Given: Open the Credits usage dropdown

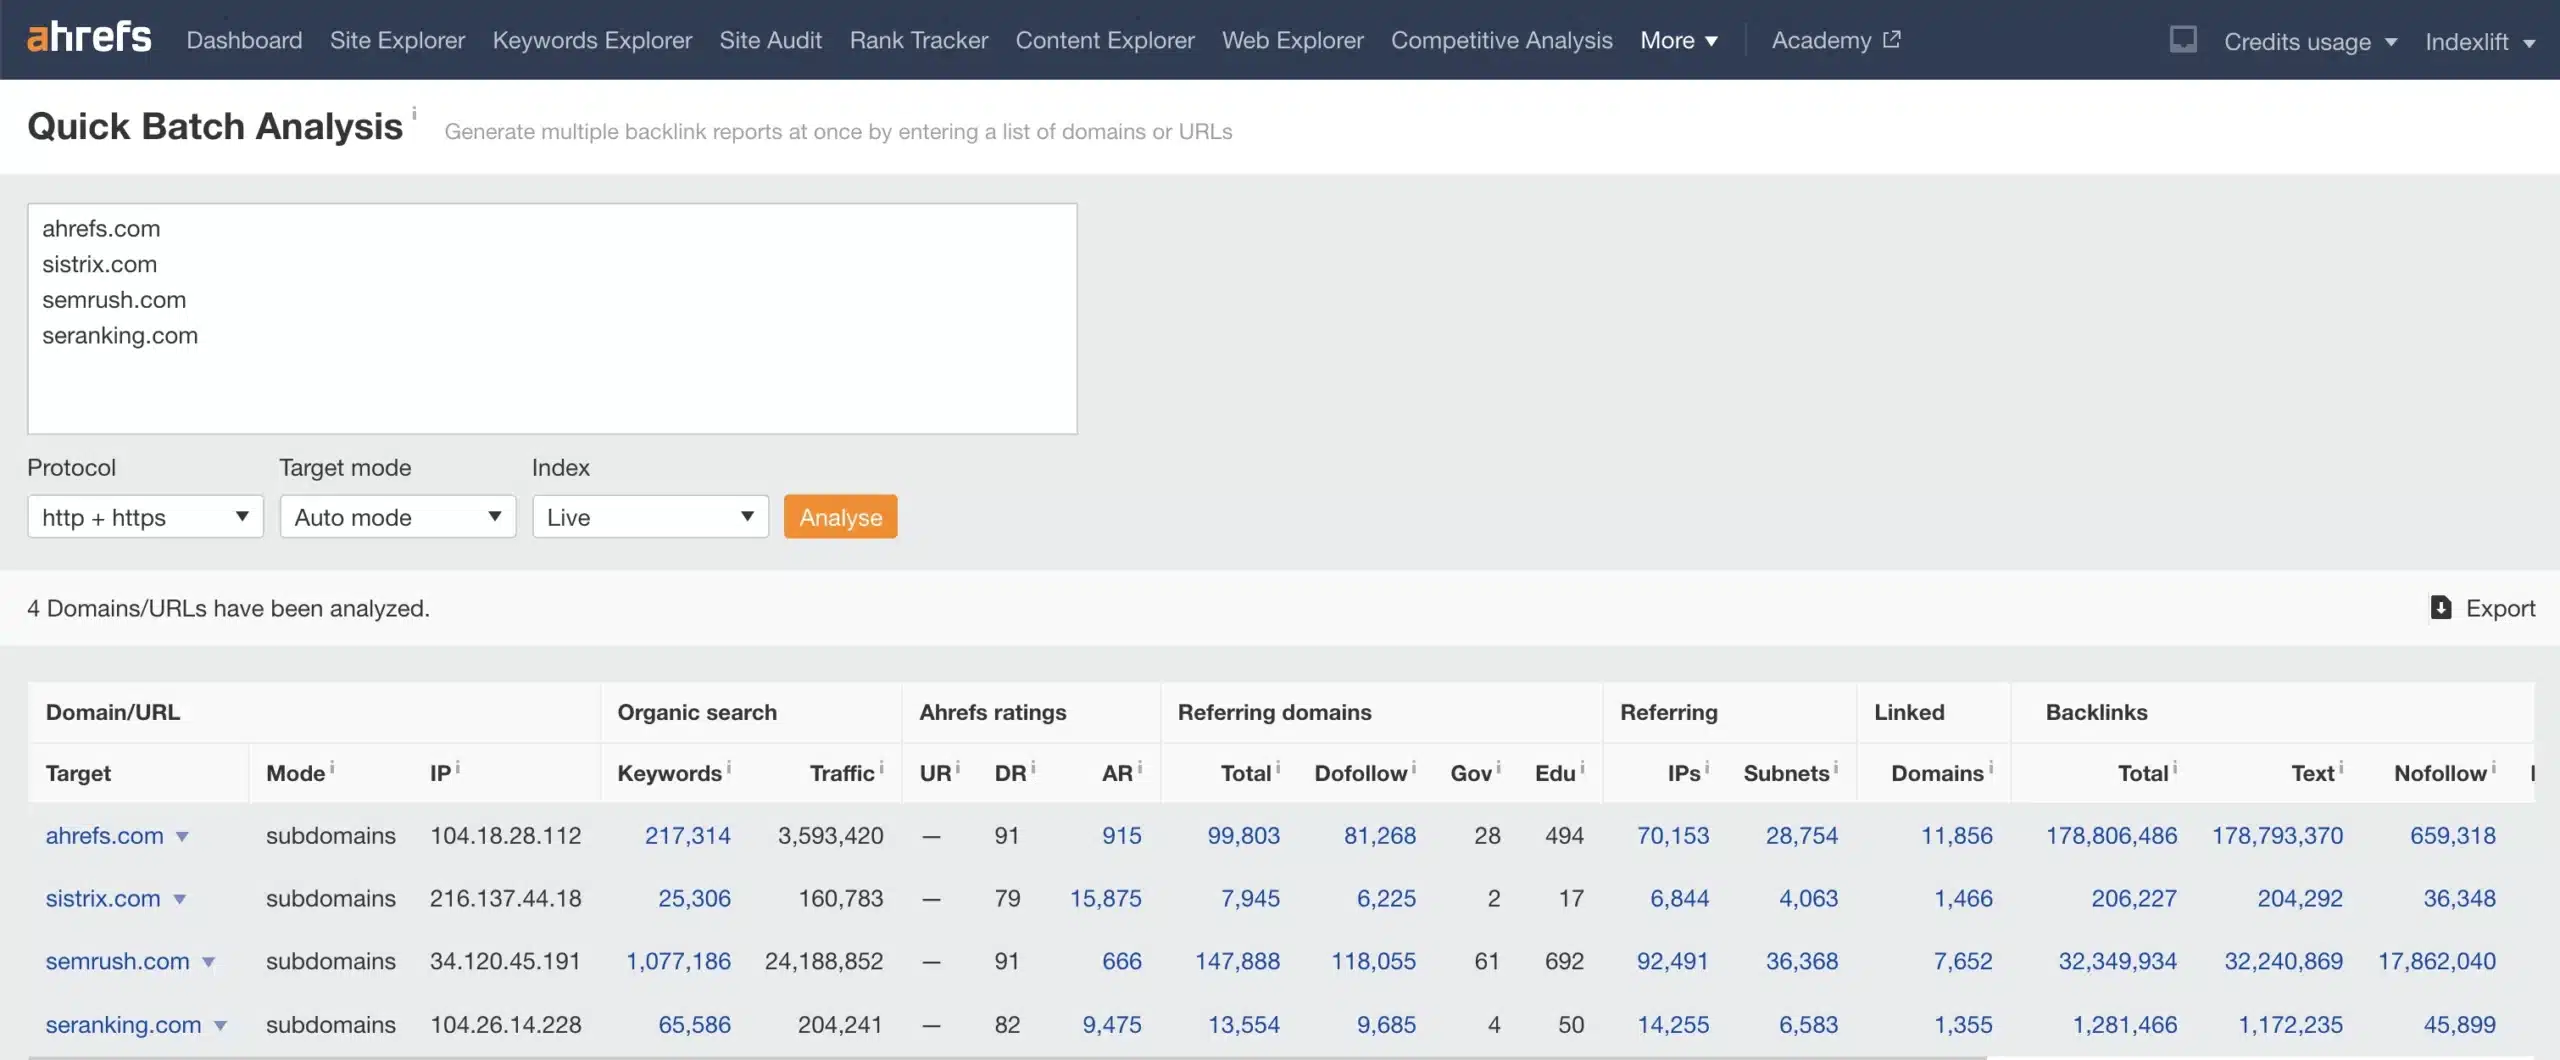Looking at the screenshot, I should tap(2310, 42).
